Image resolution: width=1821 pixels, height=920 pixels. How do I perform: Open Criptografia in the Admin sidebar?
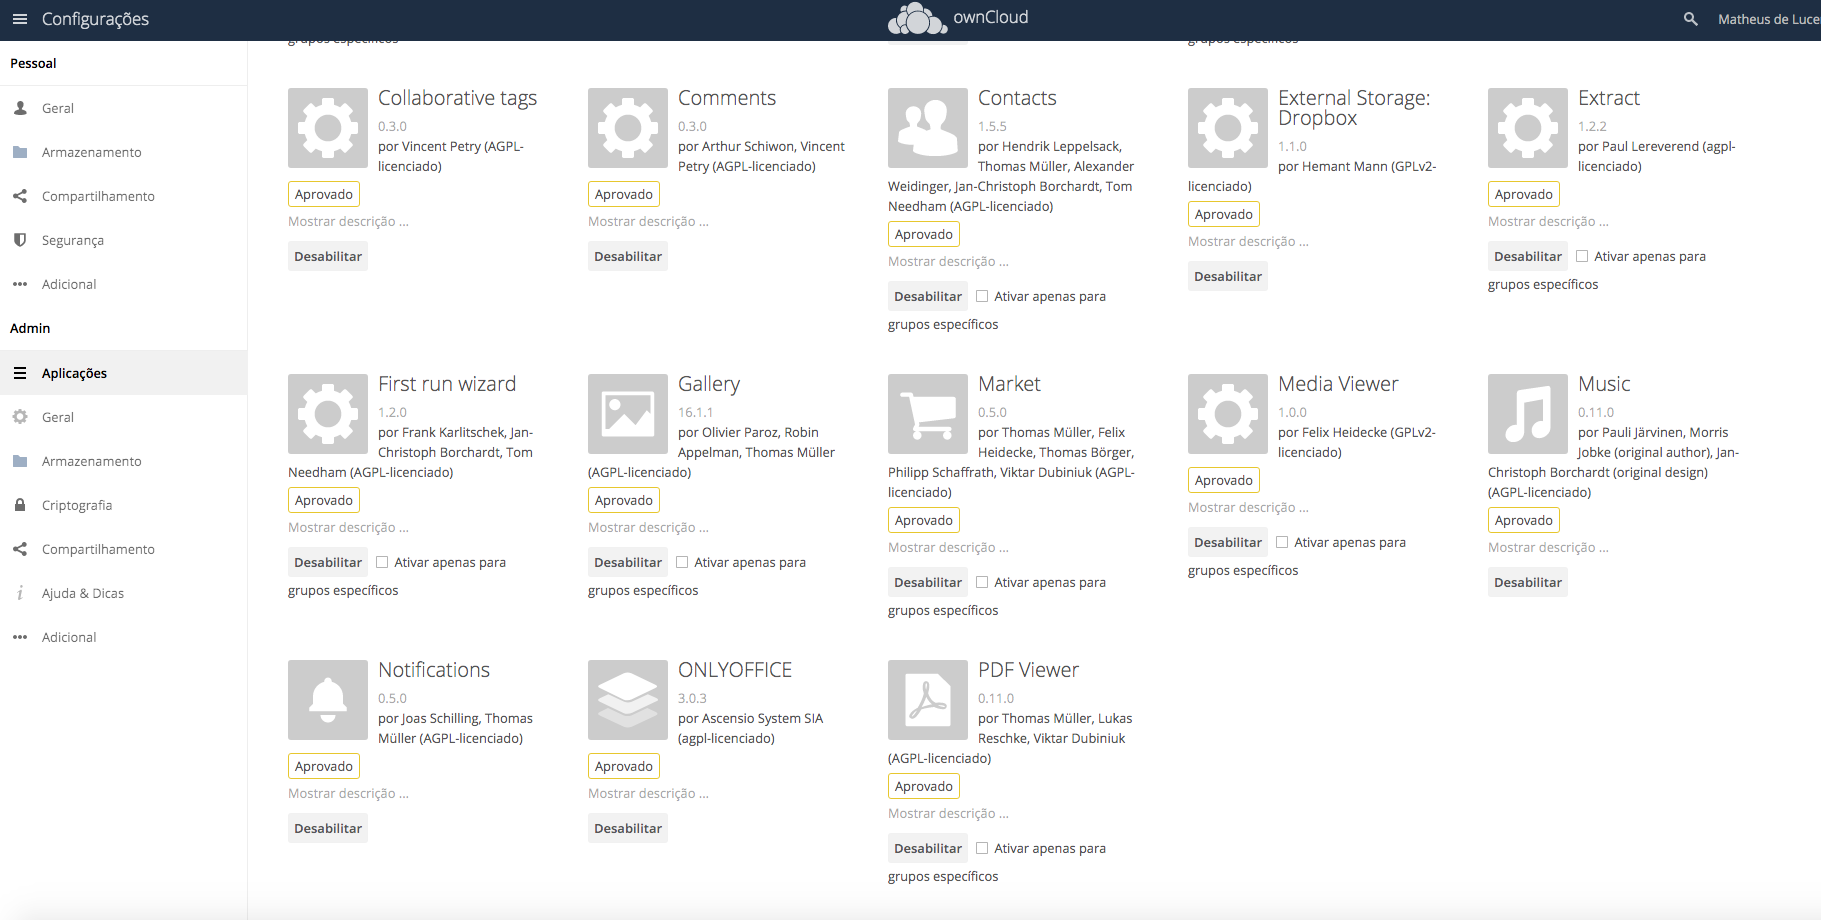123,505
